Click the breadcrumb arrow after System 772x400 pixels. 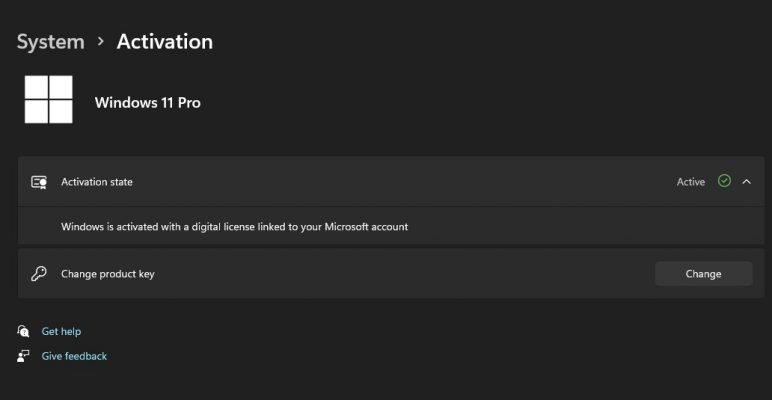(100, 42)
